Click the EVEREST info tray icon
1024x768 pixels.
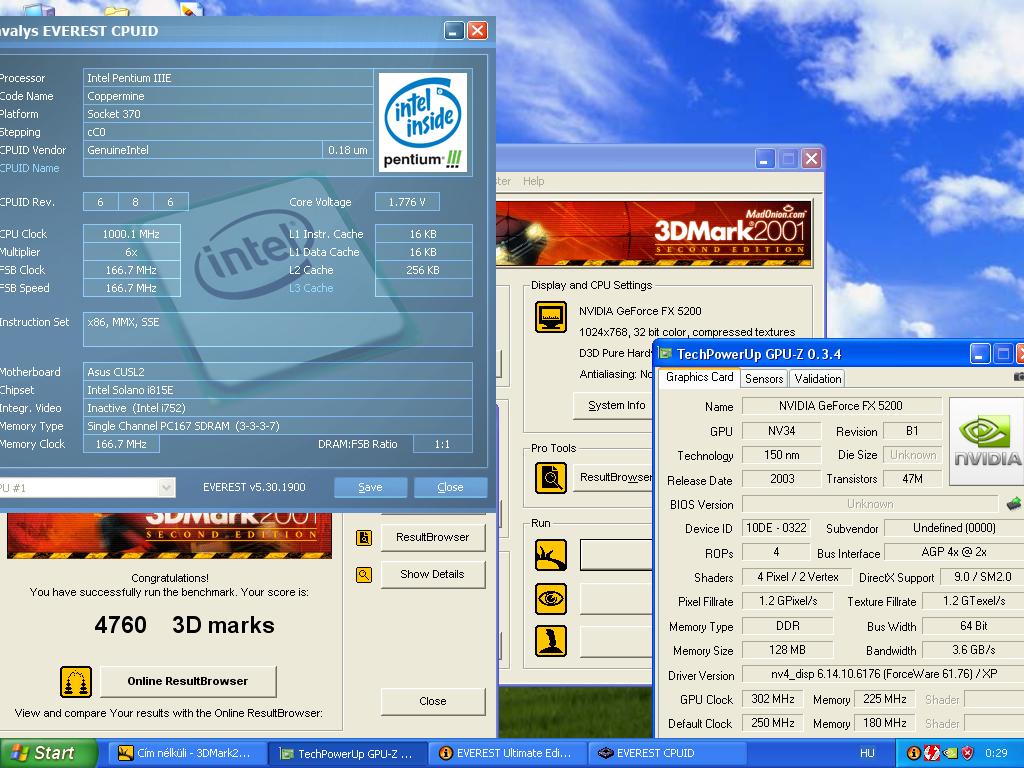coord(914,754)
